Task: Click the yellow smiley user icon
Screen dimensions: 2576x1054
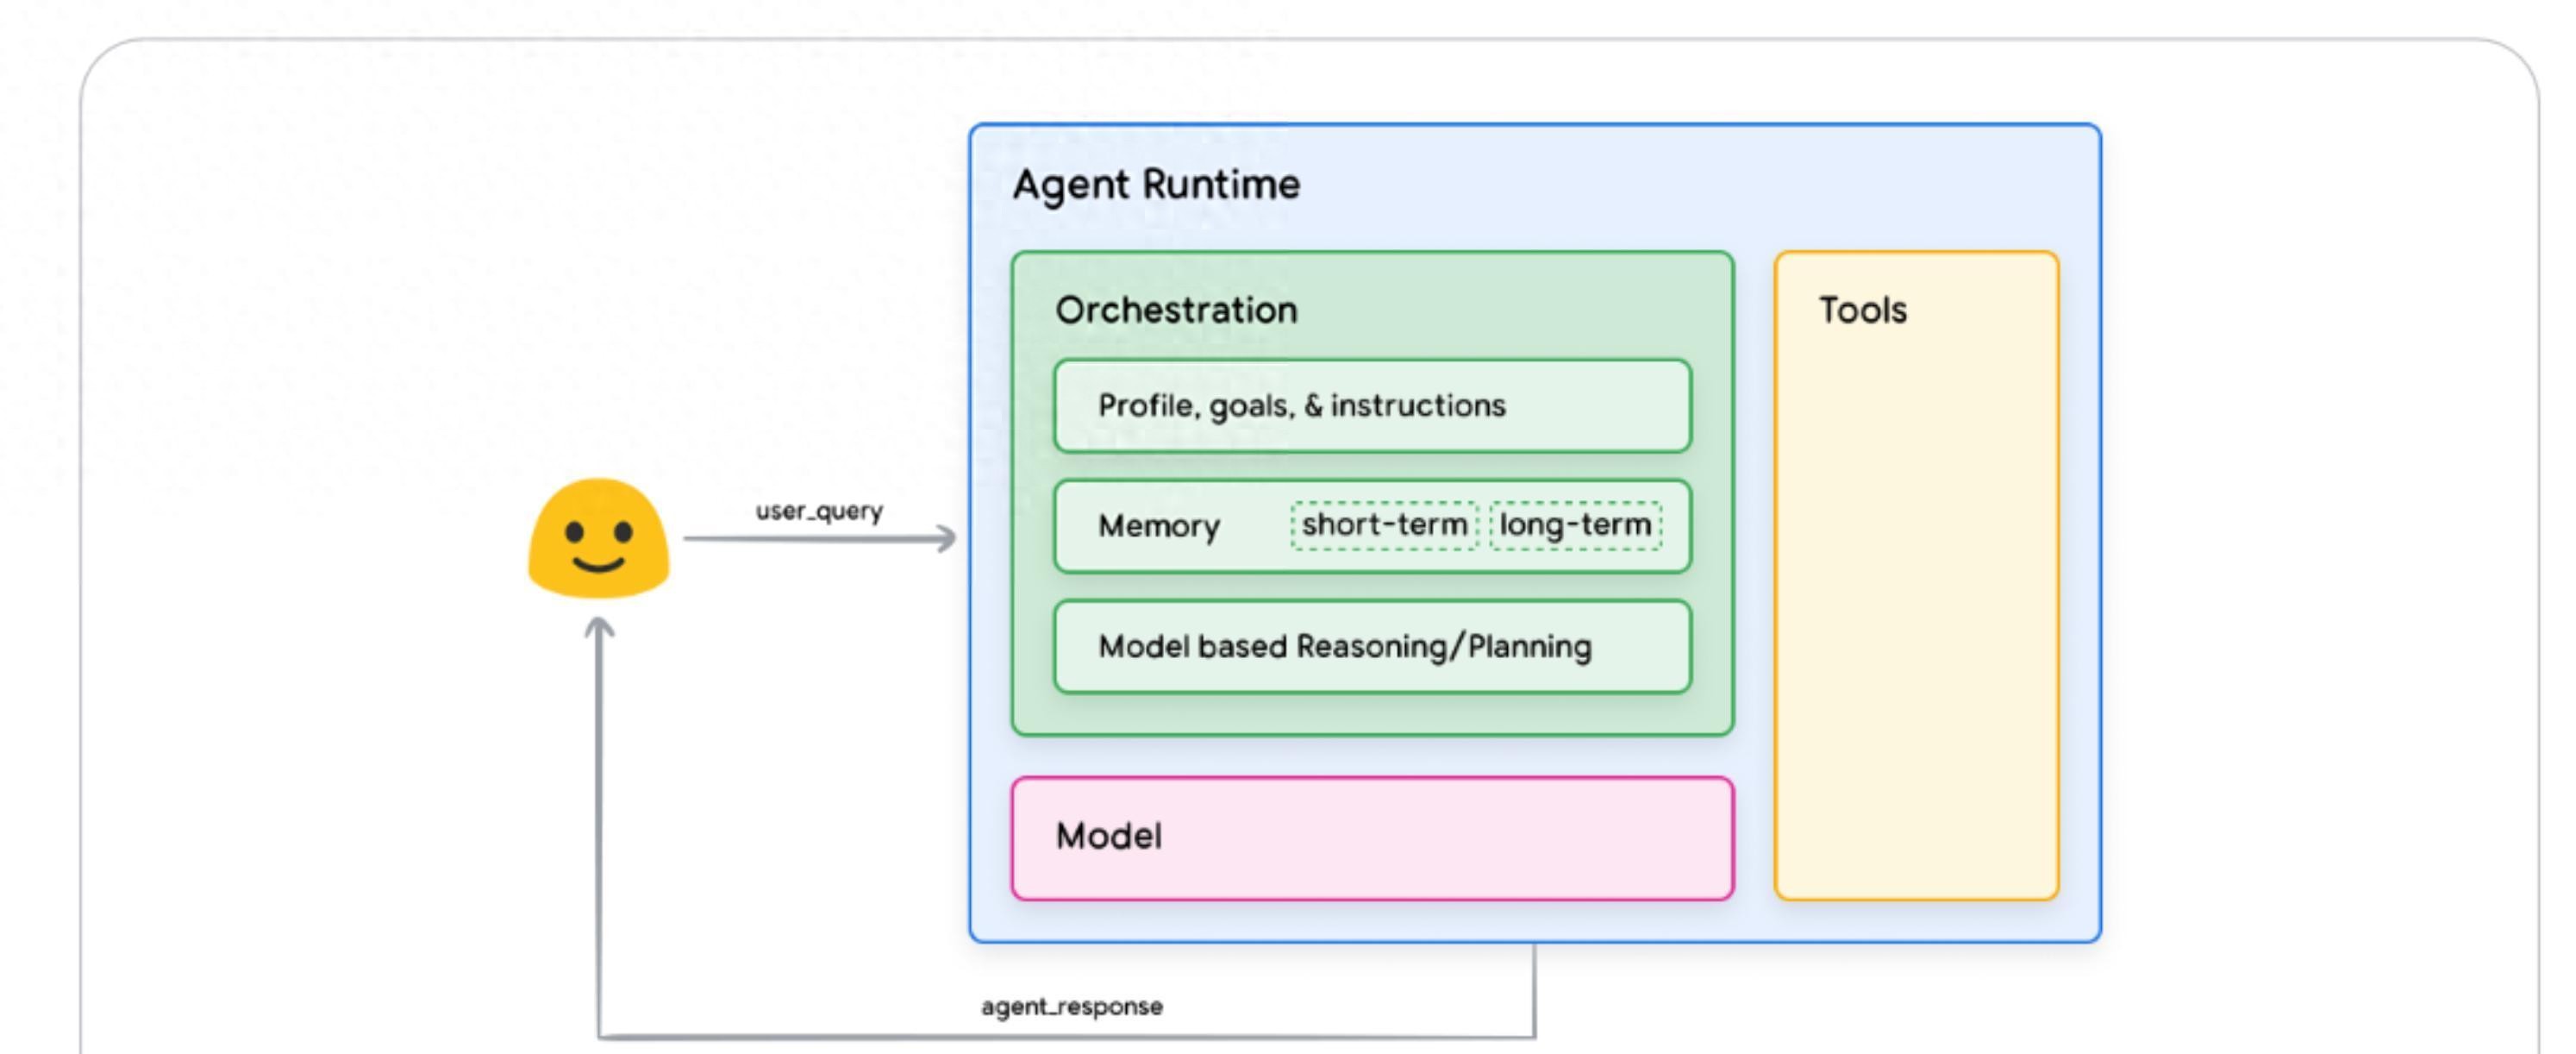Action: (598, 539)
